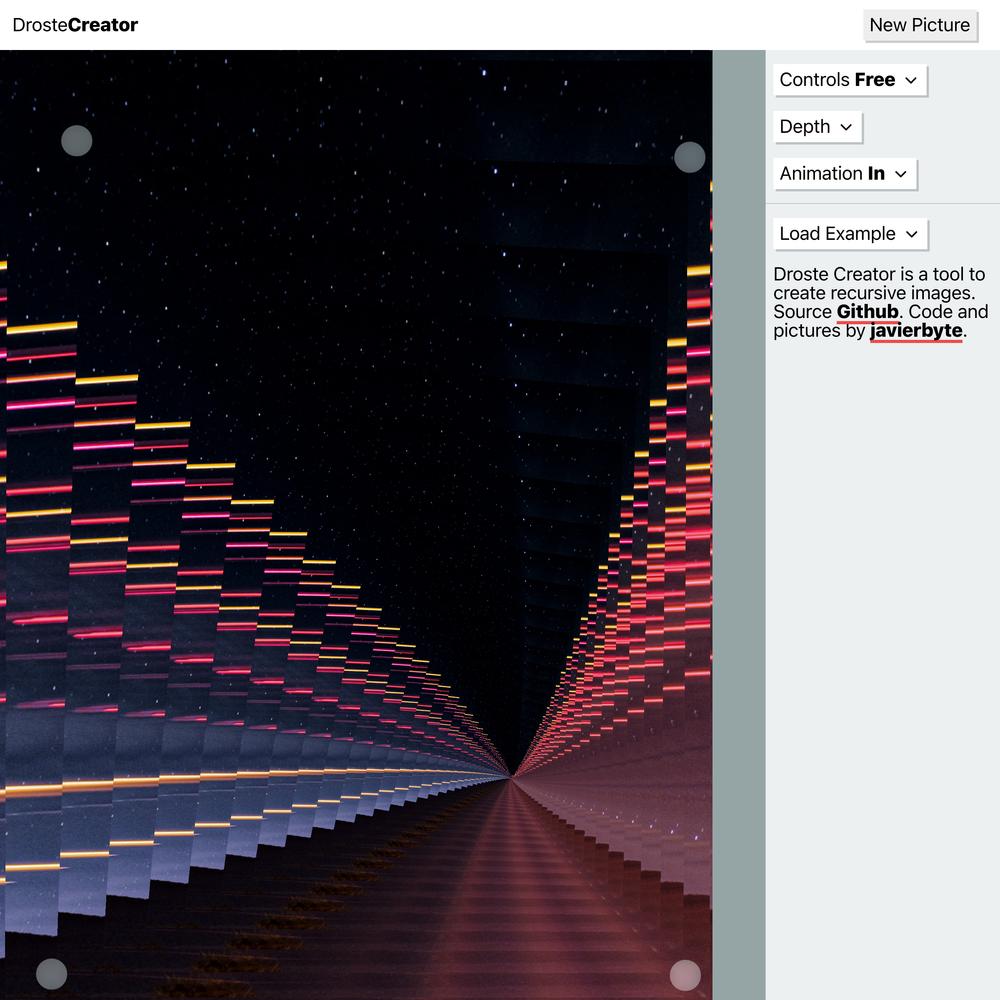Click the recursive Droste image canvas
1000x1000 pixels.
356,525
